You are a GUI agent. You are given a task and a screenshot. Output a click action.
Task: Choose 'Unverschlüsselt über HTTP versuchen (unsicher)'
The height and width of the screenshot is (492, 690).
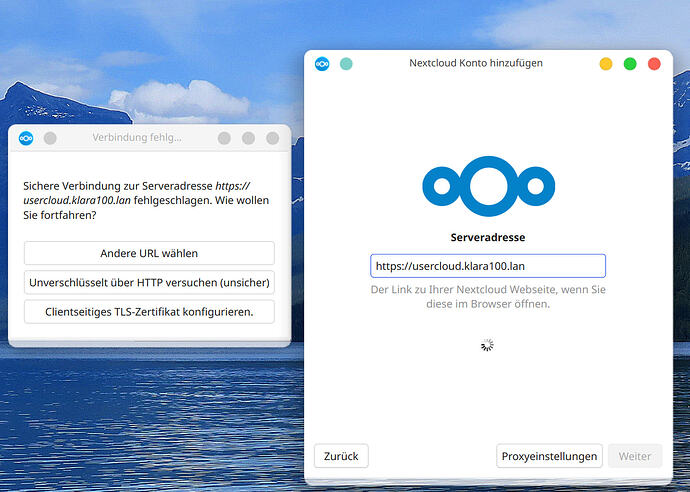click(x=149, y=283)
